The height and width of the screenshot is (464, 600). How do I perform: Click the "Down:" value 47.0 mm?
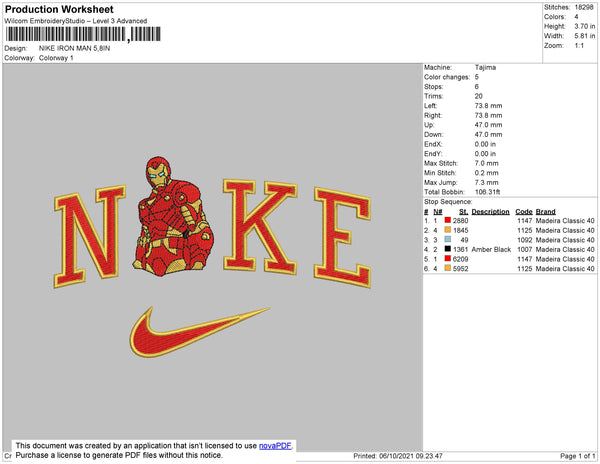pos(488,134)
